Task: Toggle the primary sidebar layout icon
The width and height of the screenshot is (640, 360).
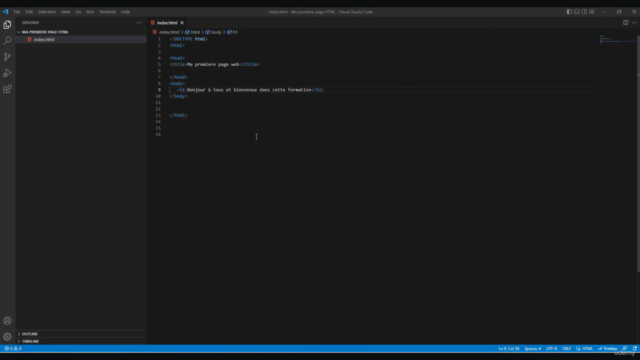Action: 569,12
